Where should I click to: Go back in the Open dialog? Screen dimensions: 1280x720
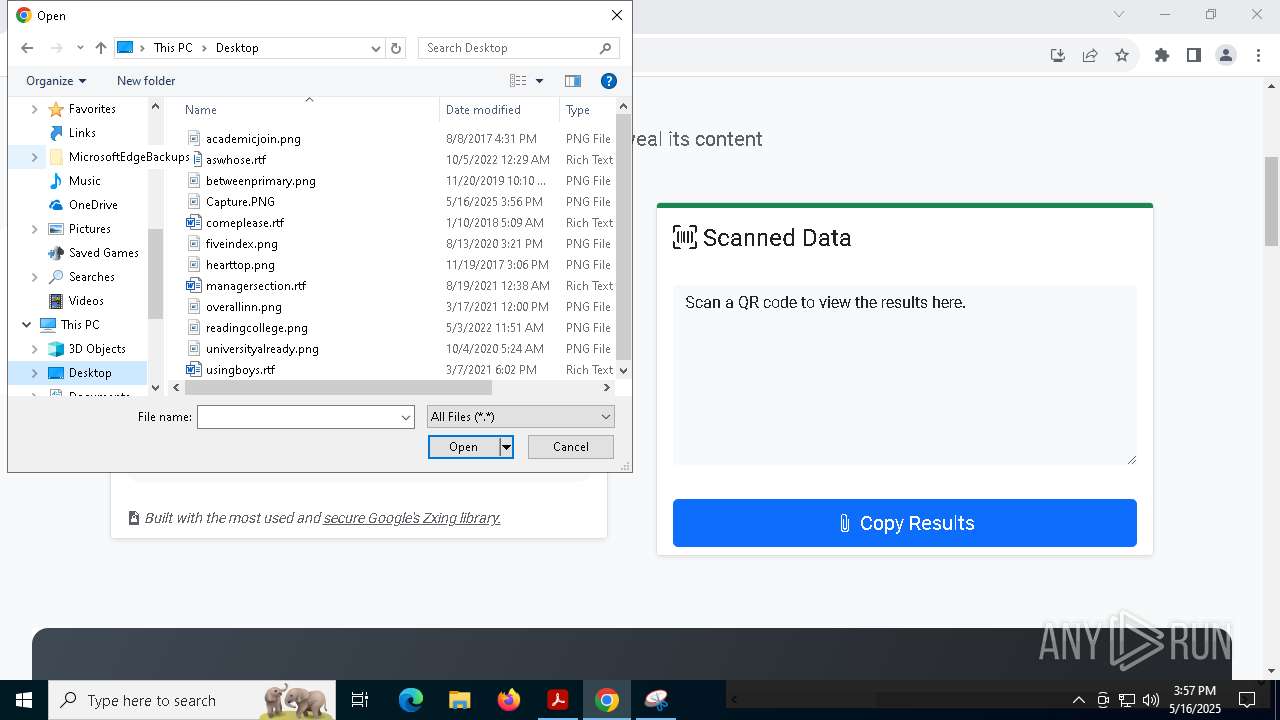[27, 48]
